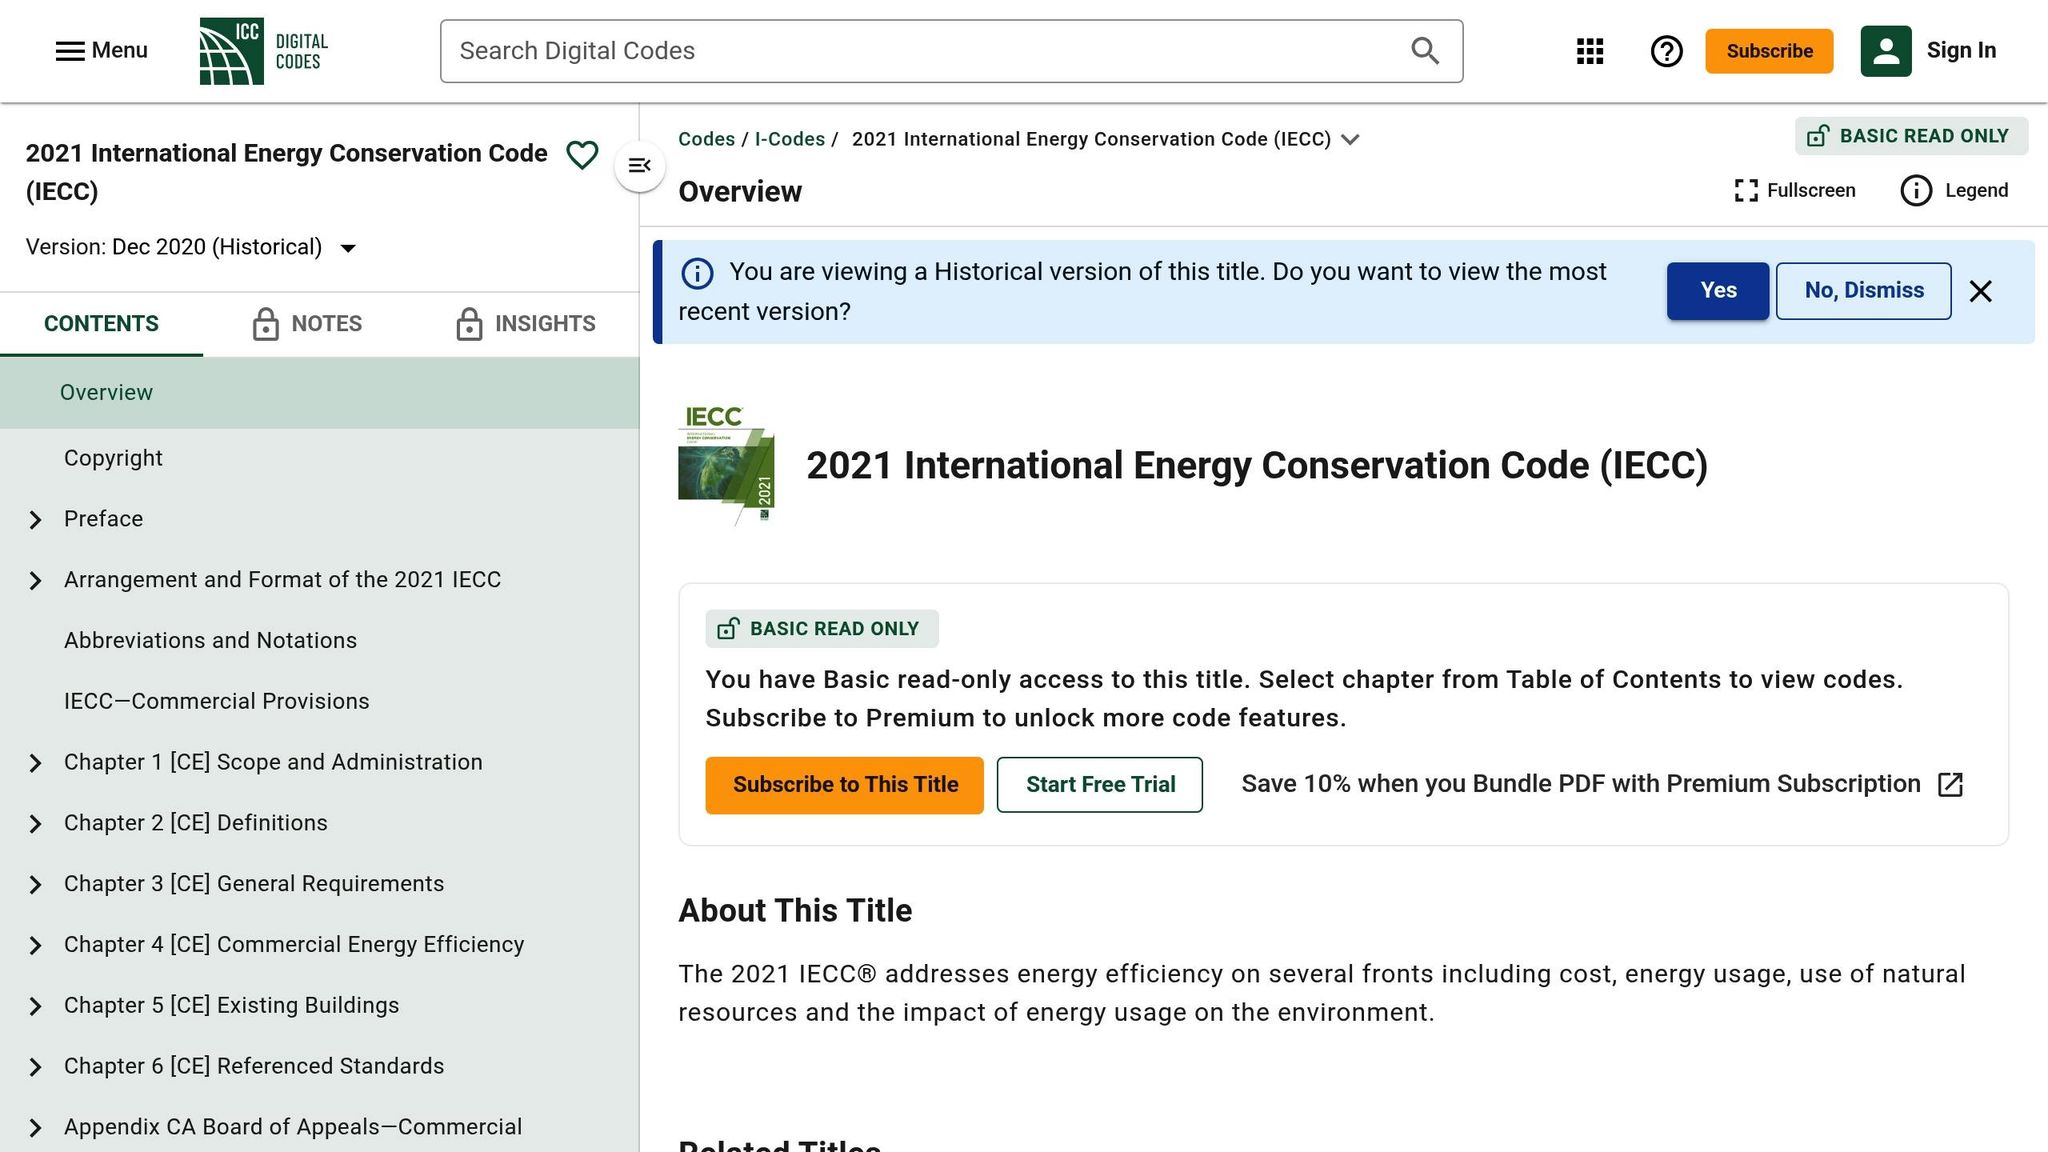Viewport: 2048px width, 1152px height.
Task: Dismiss the historical version banner with X
Action: click(1981, 291)
